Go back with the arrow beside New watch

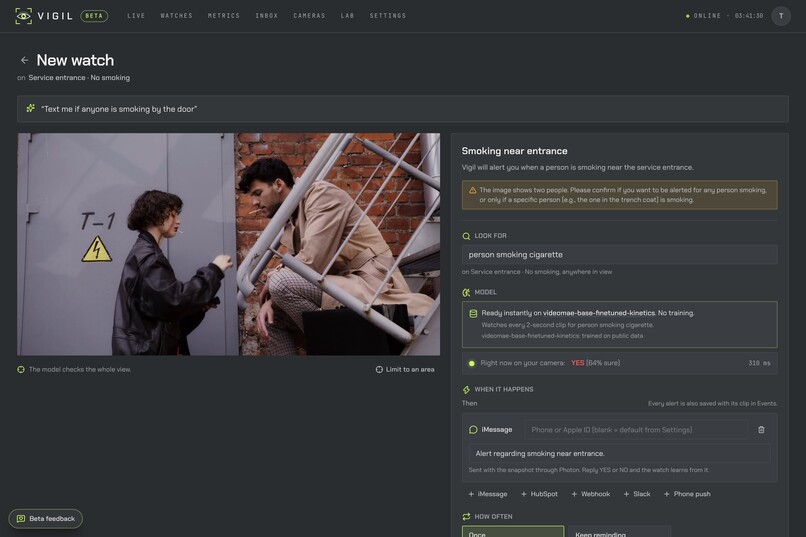tap(24, 60)
